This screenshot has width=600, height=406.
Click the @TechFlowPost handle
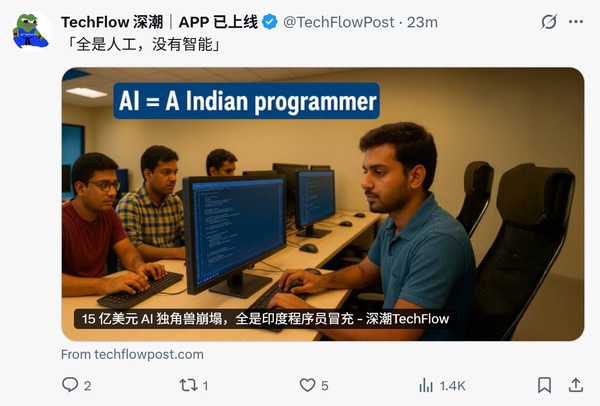[x=339, y=22]
